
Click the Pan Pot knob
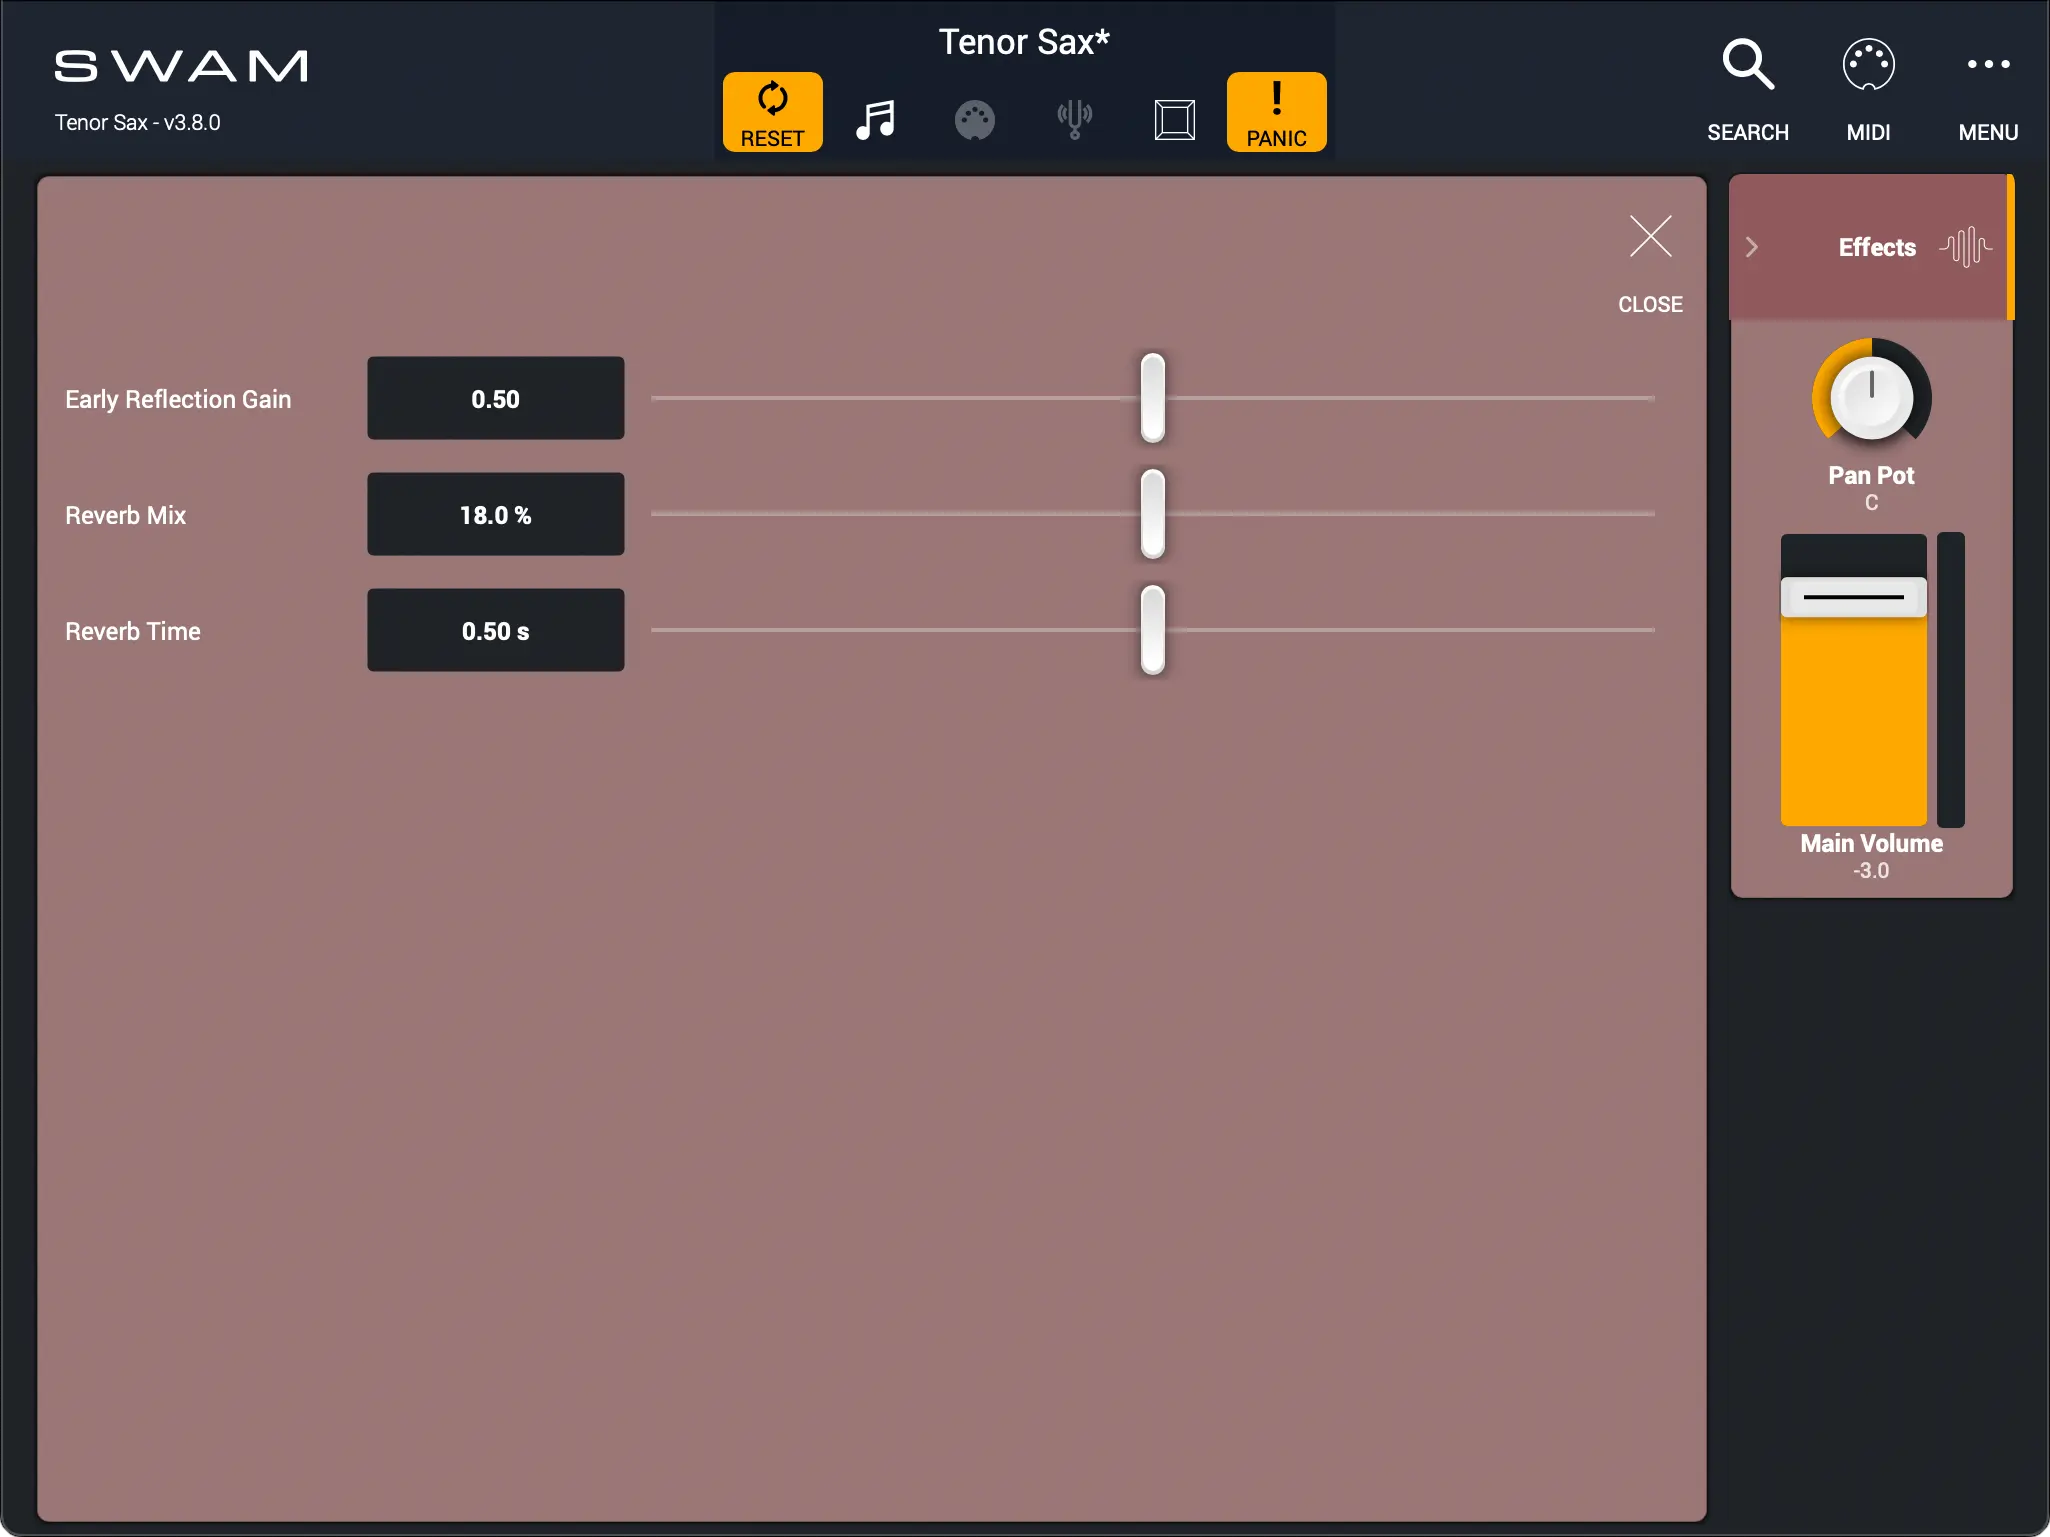point(1871,398)
